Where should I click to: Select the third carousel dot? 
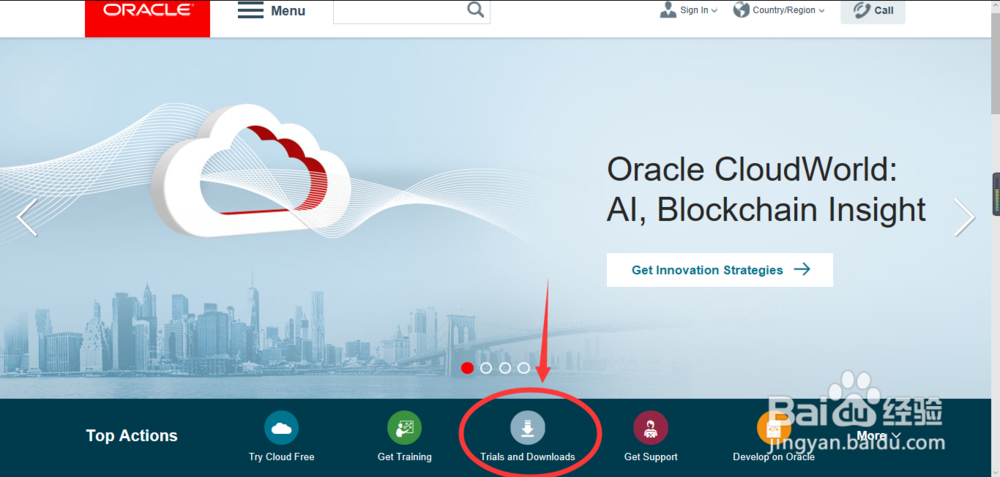504,368
